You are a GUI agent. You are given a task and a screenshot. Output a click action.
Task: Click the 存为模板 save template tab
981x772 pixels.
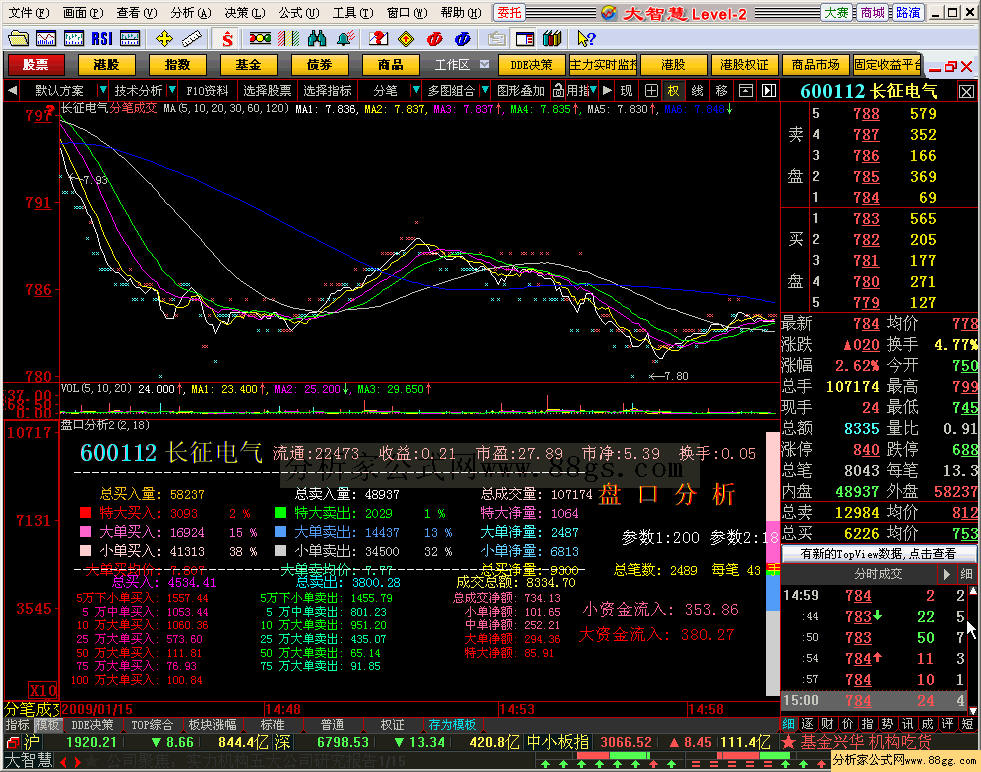click(452, 724)
